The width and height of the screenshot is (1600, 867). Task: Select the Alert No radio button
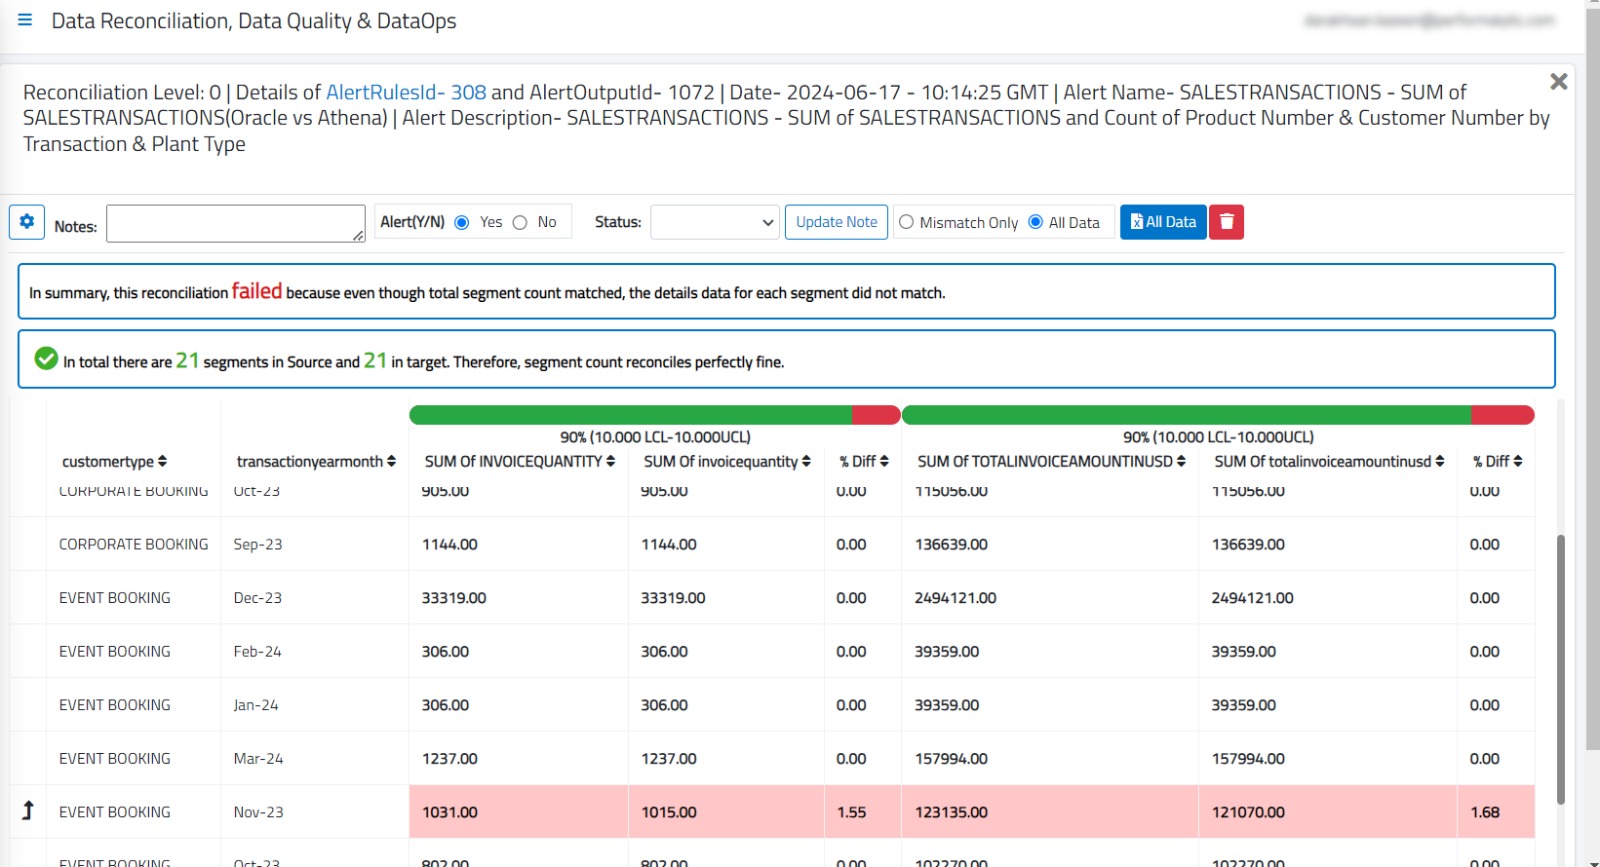(520, 223)
